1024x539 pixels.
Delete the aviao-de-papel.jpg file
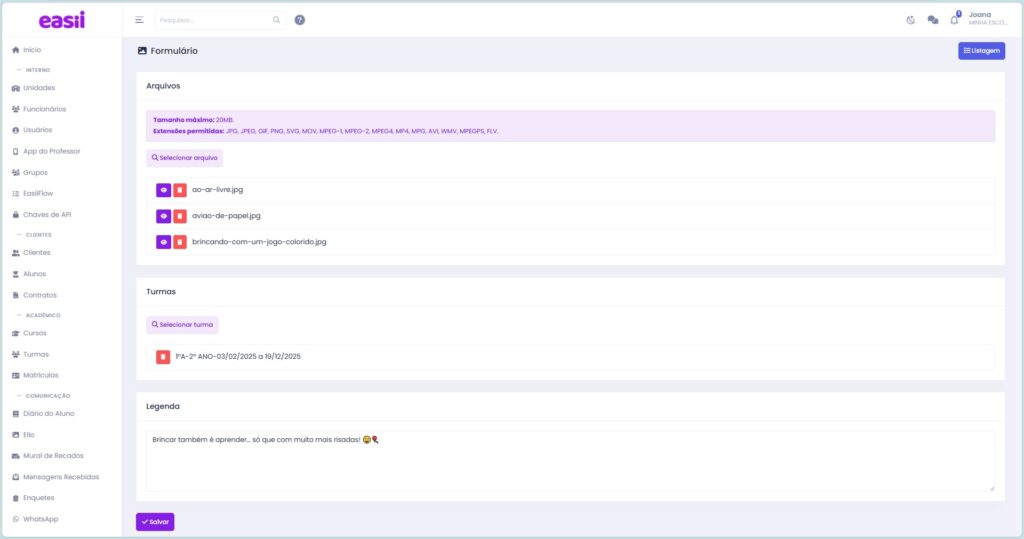[x=179, y=216]
